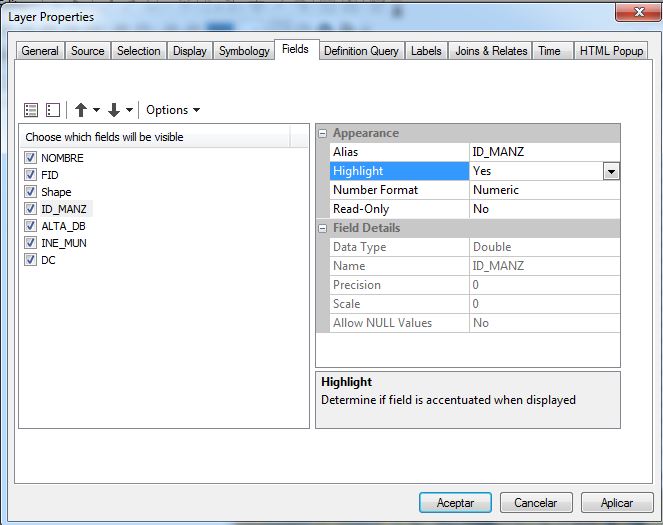Click the move field down arrow
Screen dimensions: 663x525
pos(114,110)
